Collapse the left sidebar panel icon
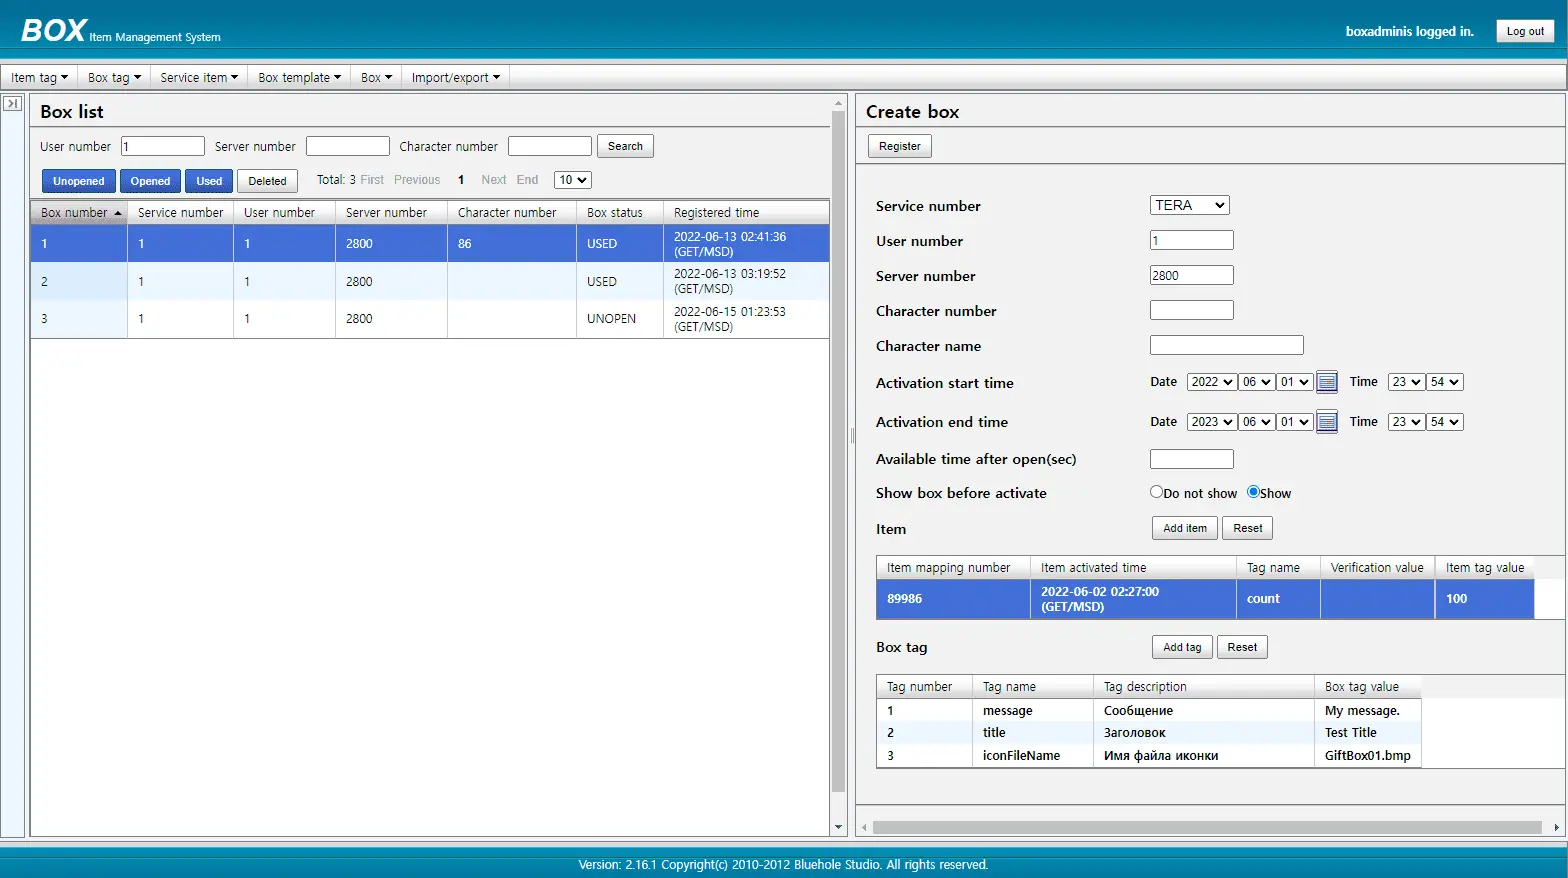Screen dimensions: 1568x878 [x=13, y=103]
